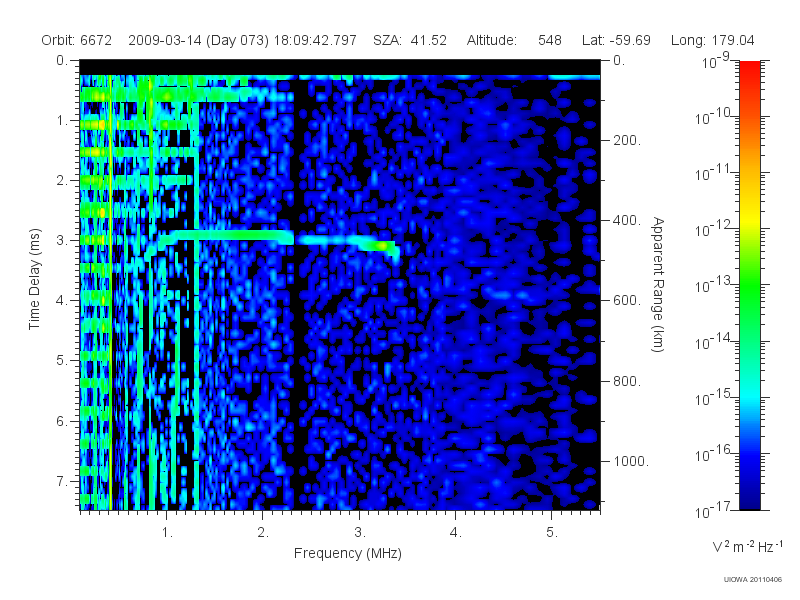
Task: Click apparent range tick label '200.'
Action: pos(627,140)
